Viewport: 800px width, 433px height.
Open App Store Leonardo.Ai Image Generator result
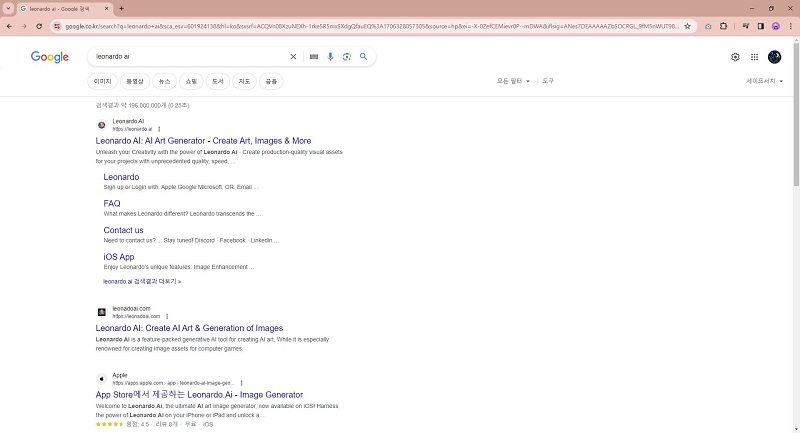tap(199, 395)
